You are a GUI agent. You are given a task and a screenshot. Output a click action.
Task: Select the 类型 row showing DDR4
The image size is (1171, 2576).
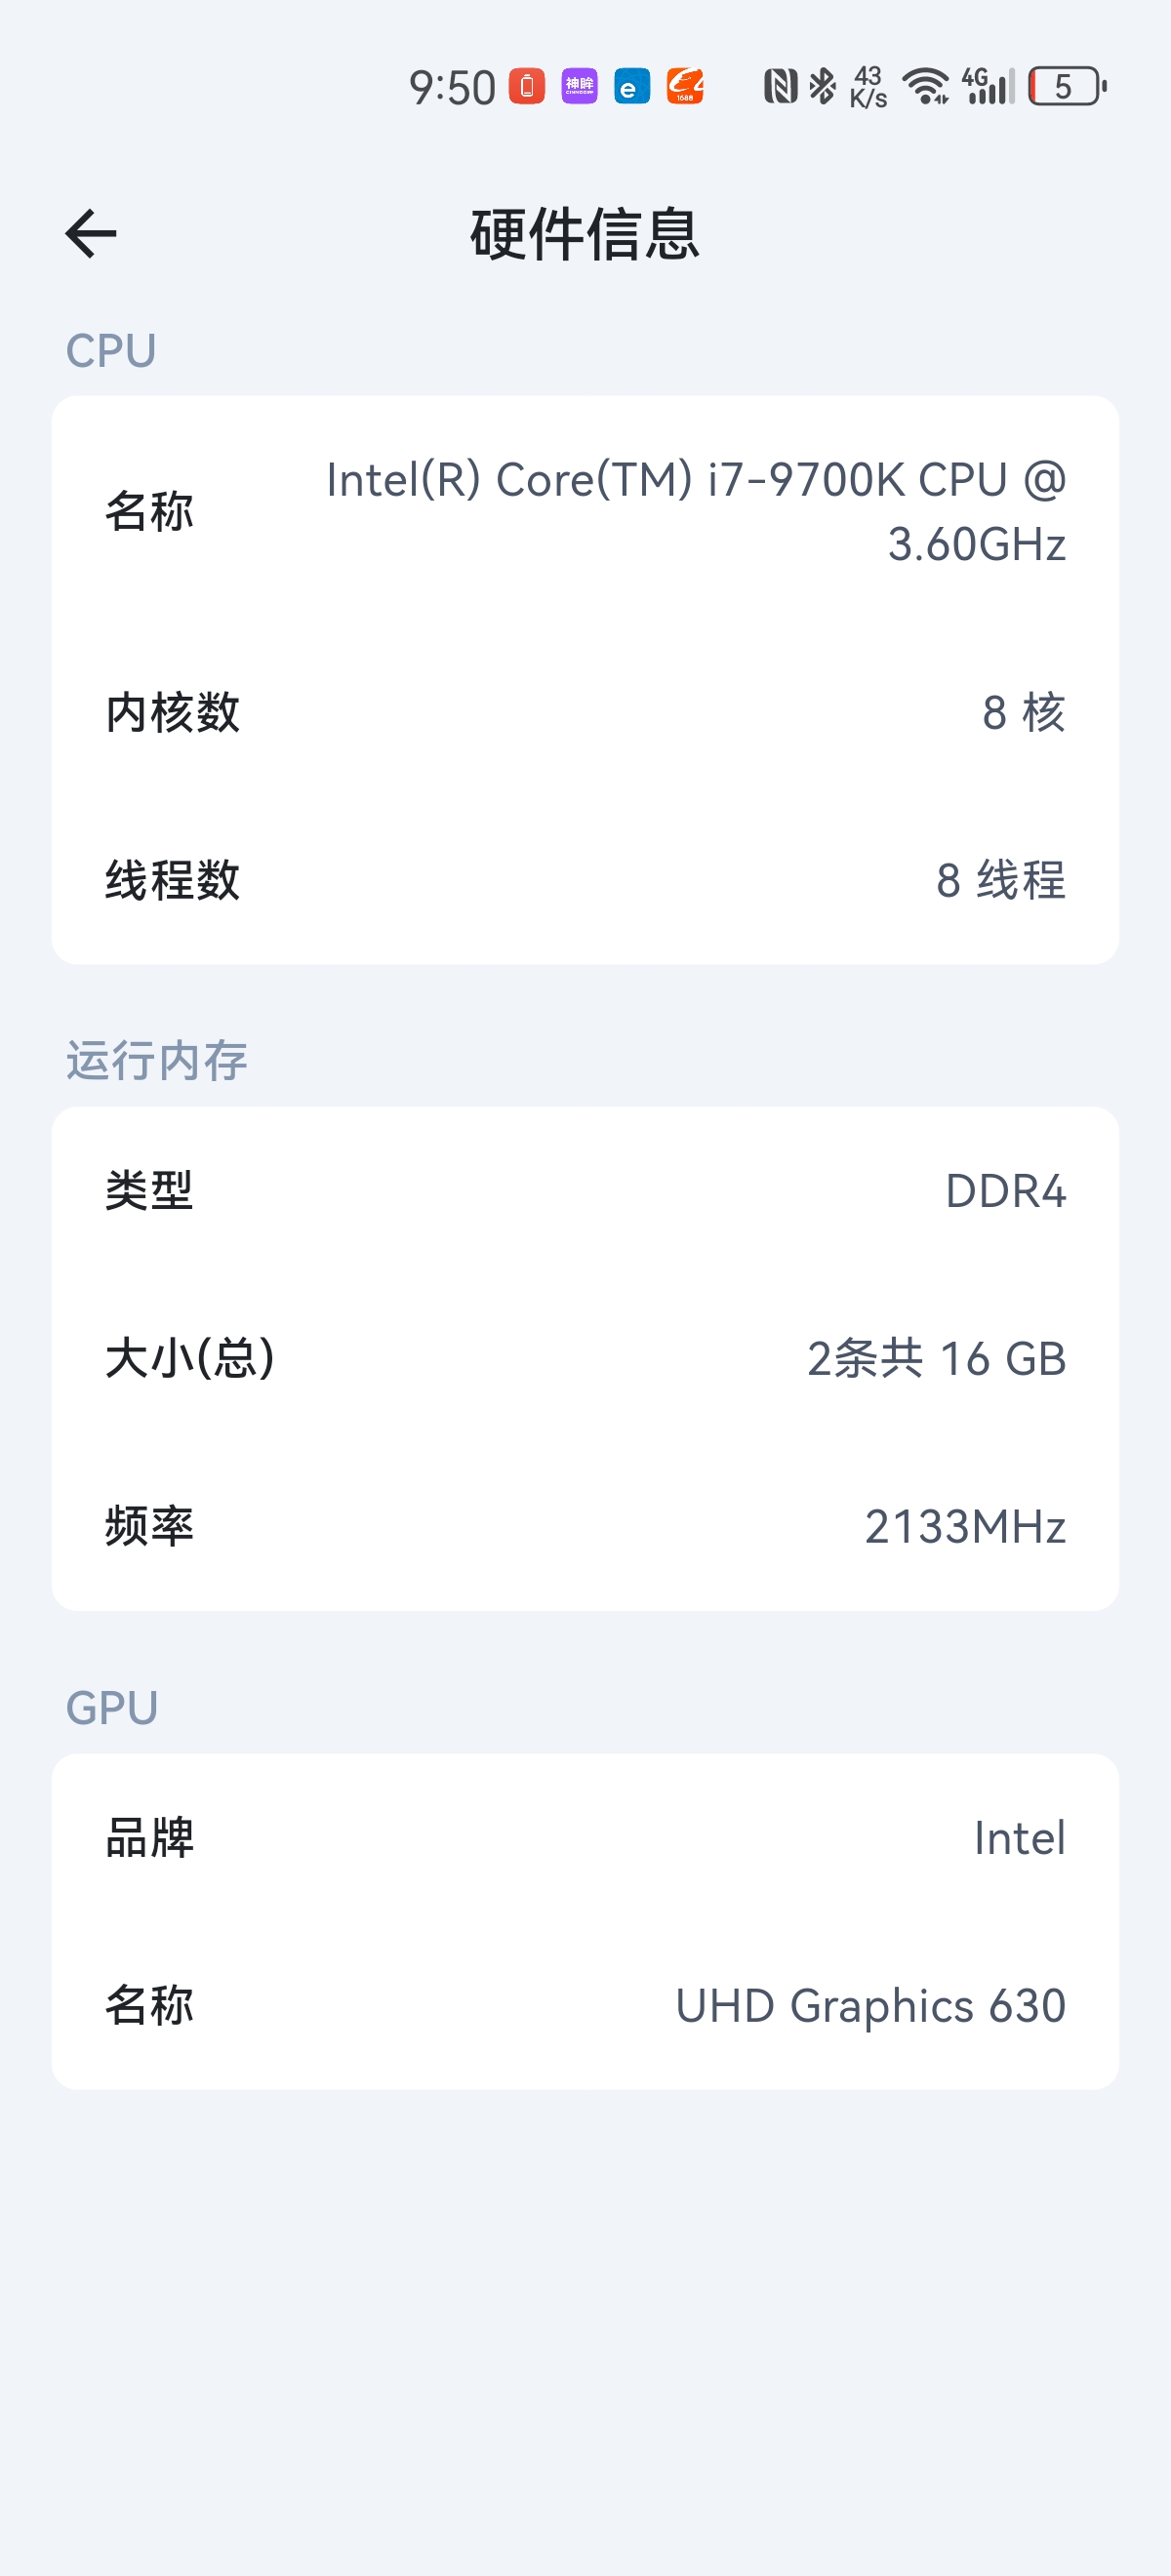coord(585,1191)
